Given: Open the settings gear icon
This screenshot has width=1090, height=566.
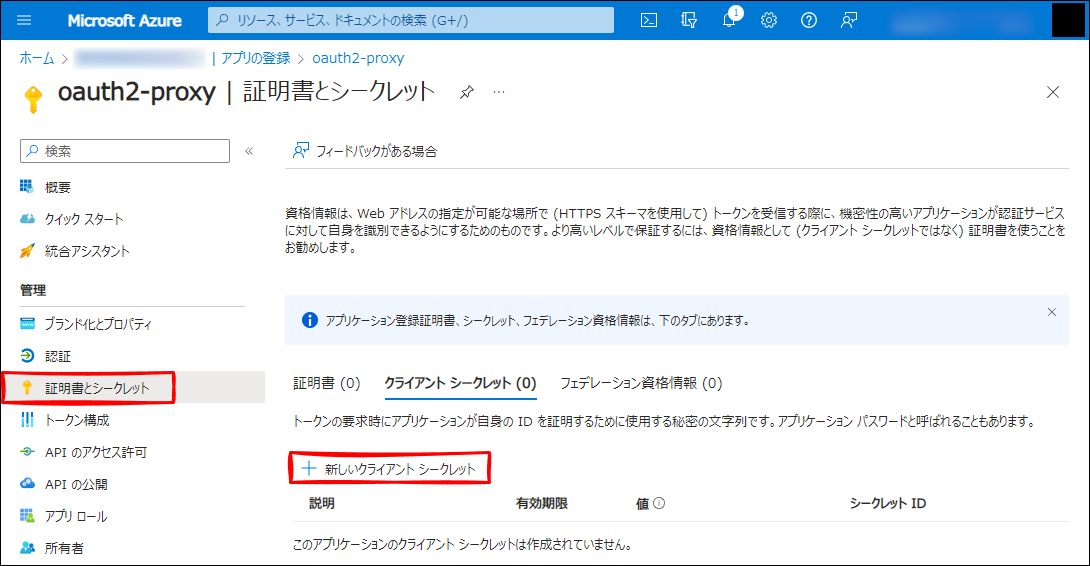Looking at the screenshot, I should point(769,20).
